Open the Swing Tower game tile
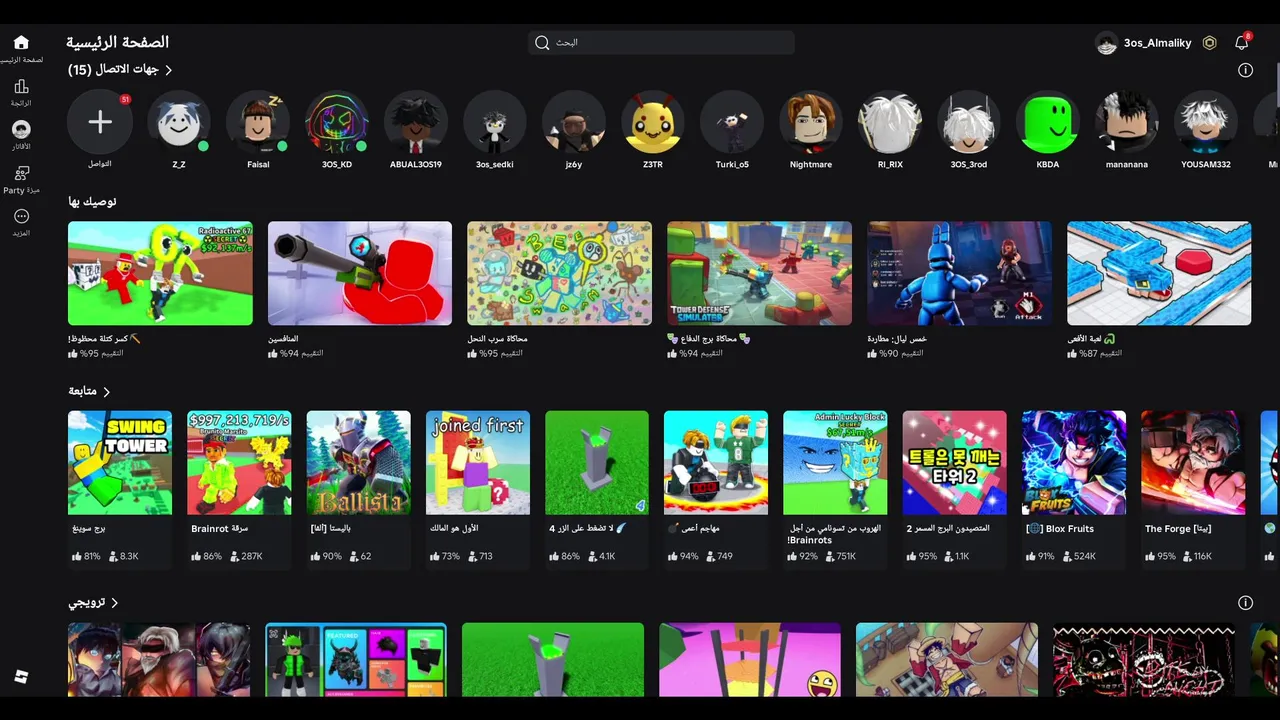Viewport: 1280px width, 720px height. [x=120, y=463]
